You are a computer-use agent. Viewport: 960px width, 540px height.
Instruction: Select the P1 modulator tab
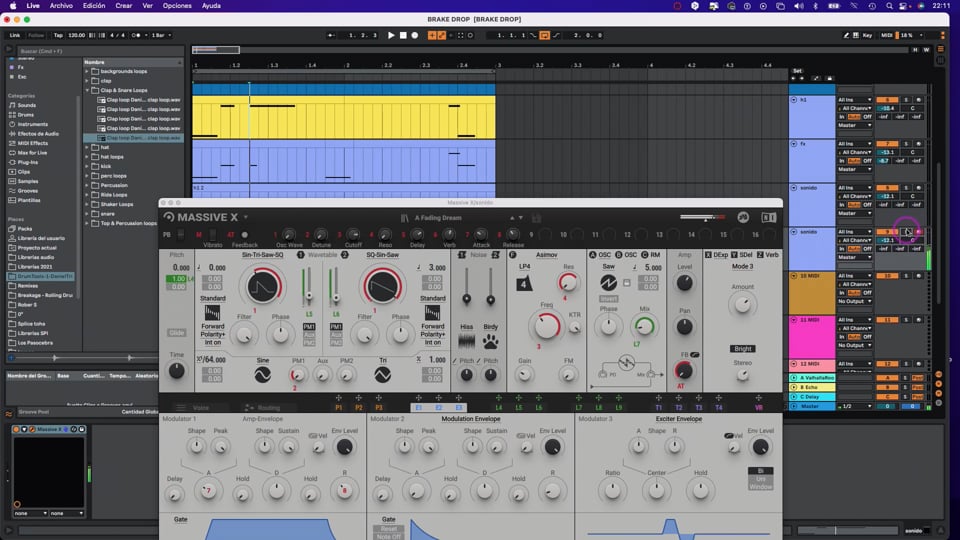[339, 408]
